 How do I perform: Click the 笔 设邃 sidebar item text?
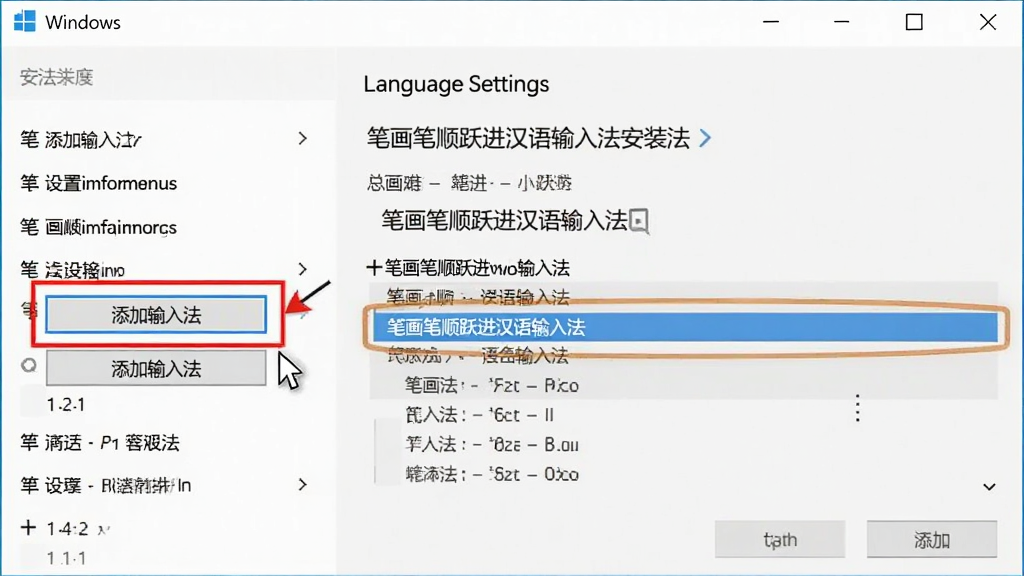[x=106, y=485]
